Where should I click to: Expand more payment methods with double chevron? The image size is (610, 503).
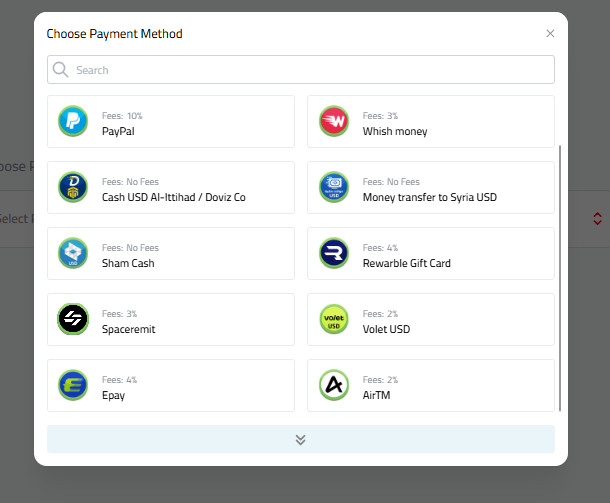click(x=301, y=439)
